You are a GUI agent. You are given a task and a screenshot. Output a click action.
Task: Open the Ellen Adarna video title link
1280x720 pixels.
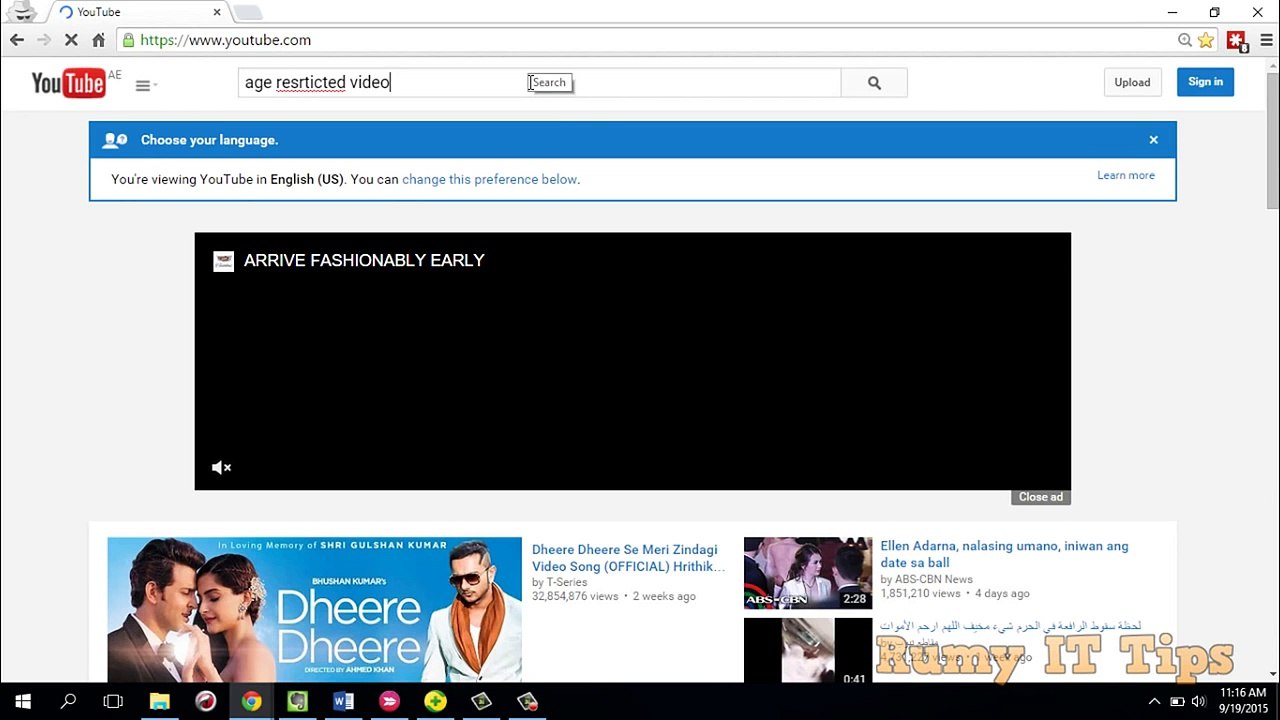pos(1004,554)
